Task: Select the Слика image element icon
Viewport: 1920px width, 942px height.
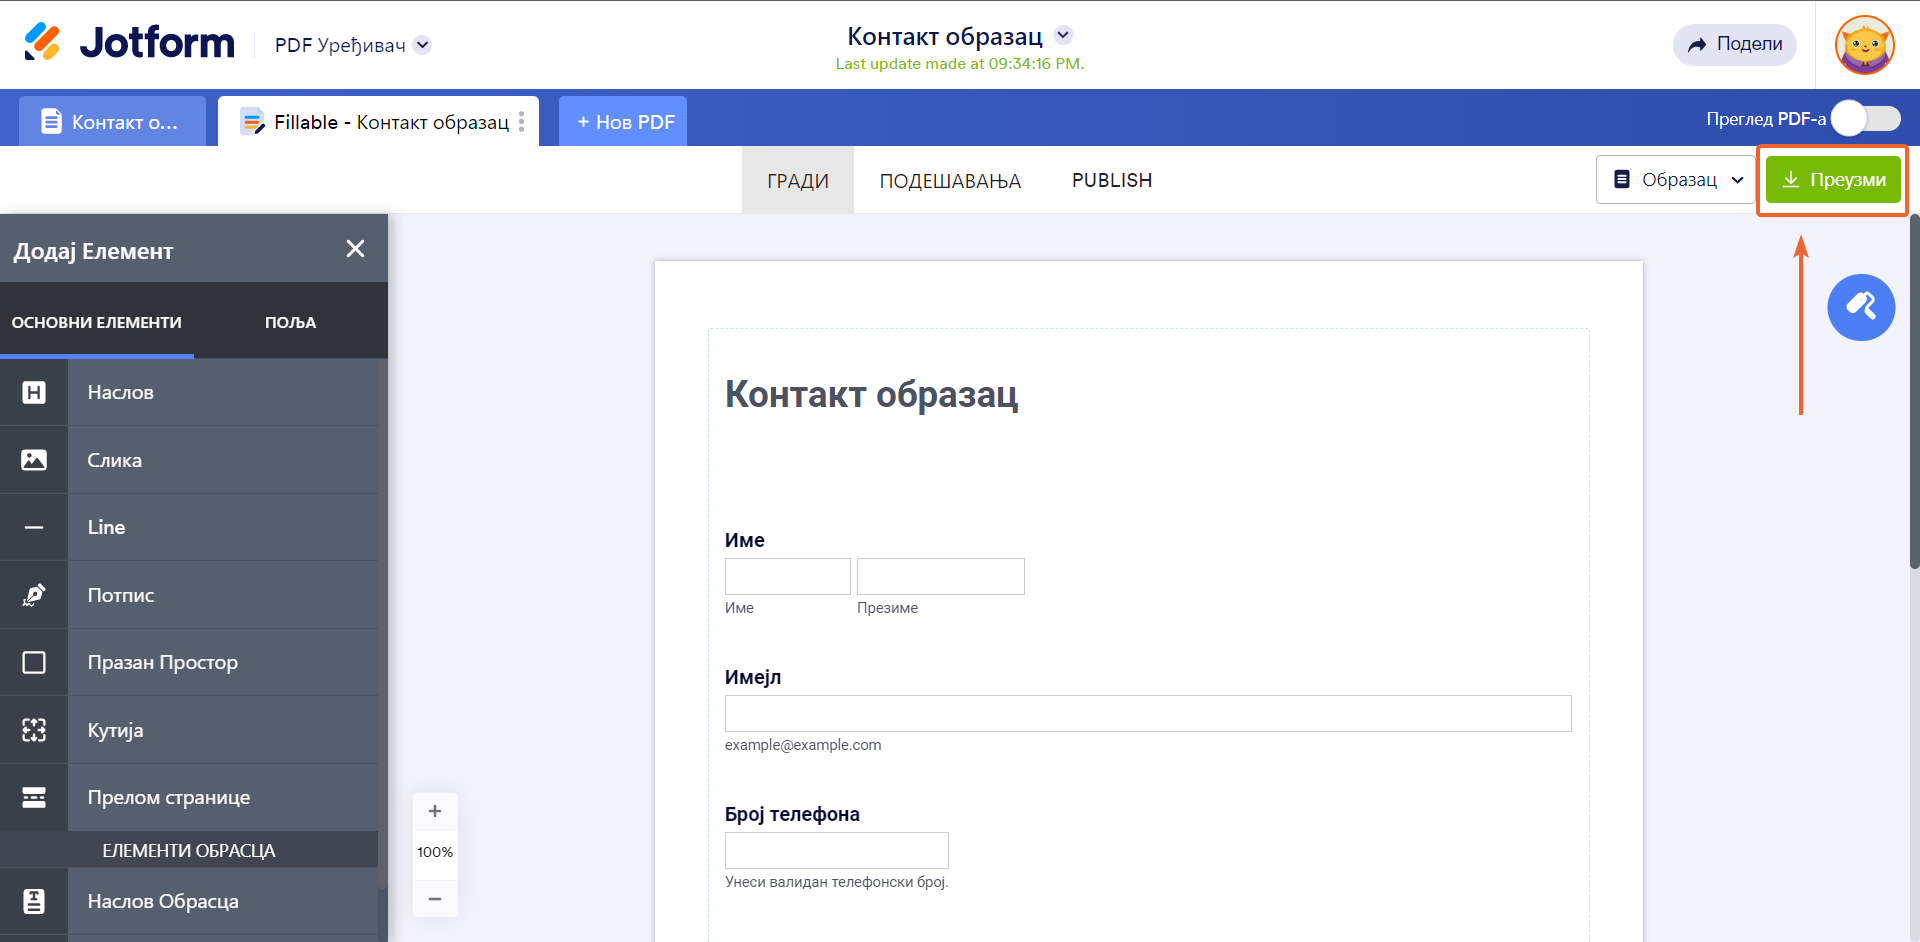Action: (x=34, y=460)
